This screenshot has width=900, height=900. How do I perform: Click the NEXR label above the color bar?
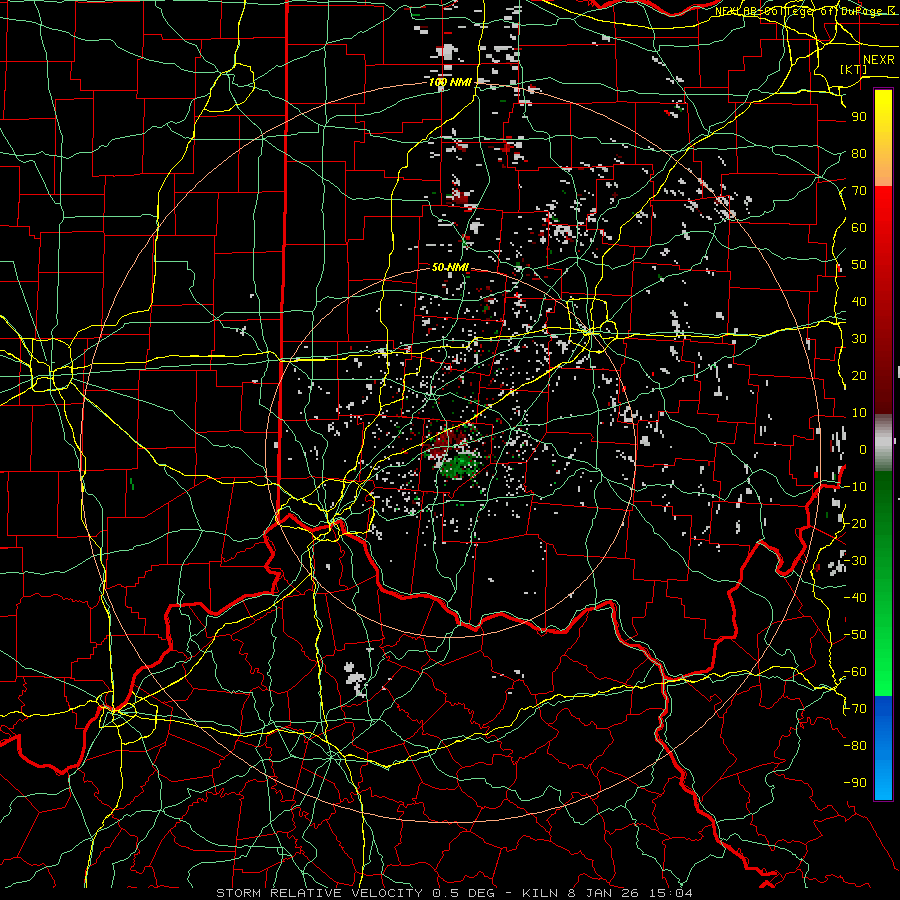[x=879, y=60]
